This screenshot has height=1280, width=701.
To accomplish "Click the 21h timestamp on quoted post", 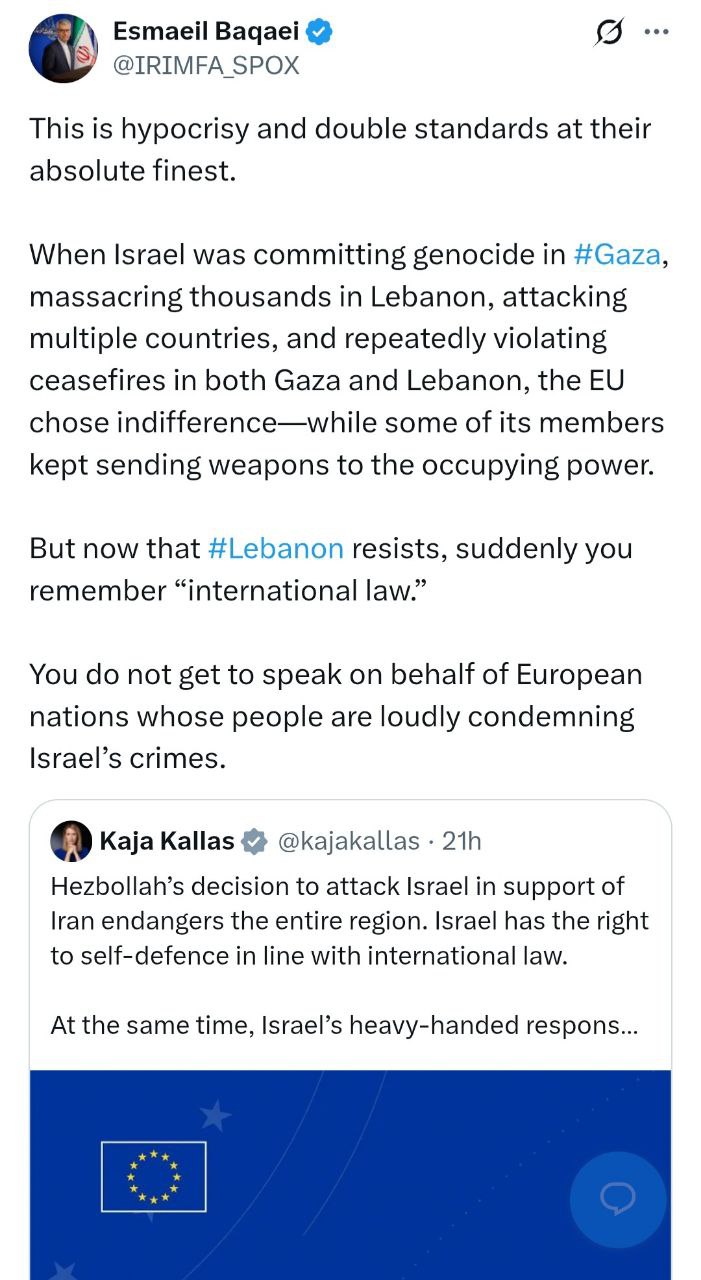I will point(462,841).
